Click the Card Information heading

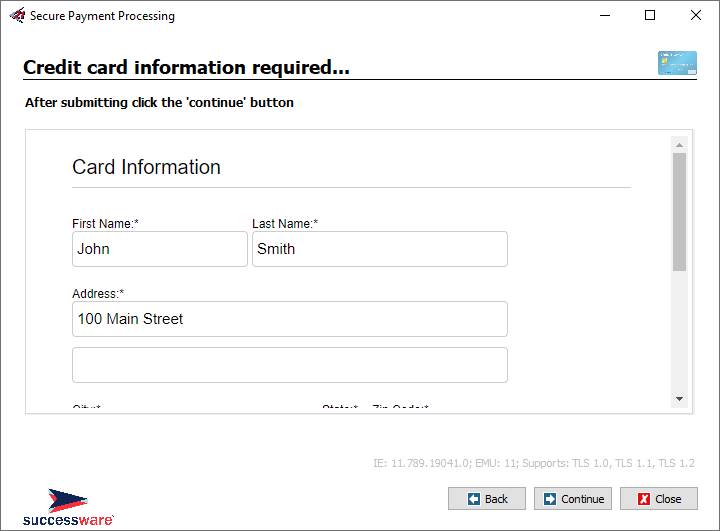click(x=146, y=167)
